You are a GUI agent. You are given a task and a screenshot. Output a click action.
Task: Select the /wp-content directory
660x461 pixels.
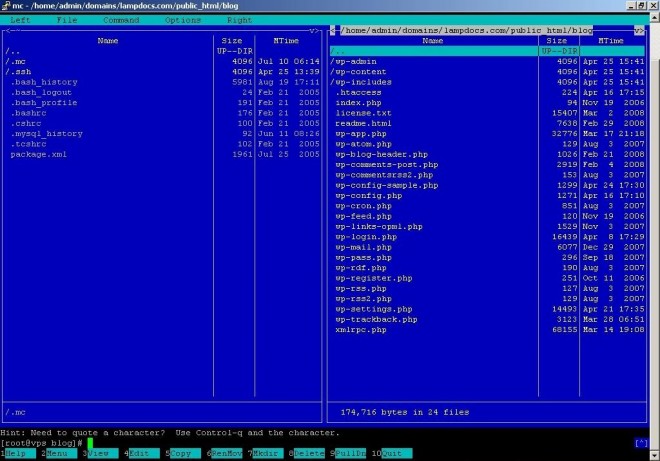pos(487,72)
